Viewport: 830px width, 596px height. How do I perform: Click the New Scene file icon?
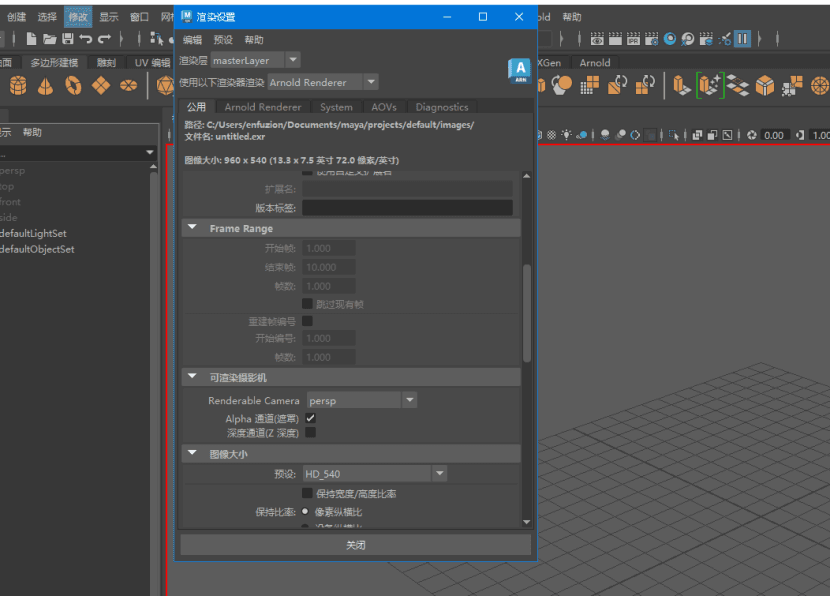tap(31, 39)
